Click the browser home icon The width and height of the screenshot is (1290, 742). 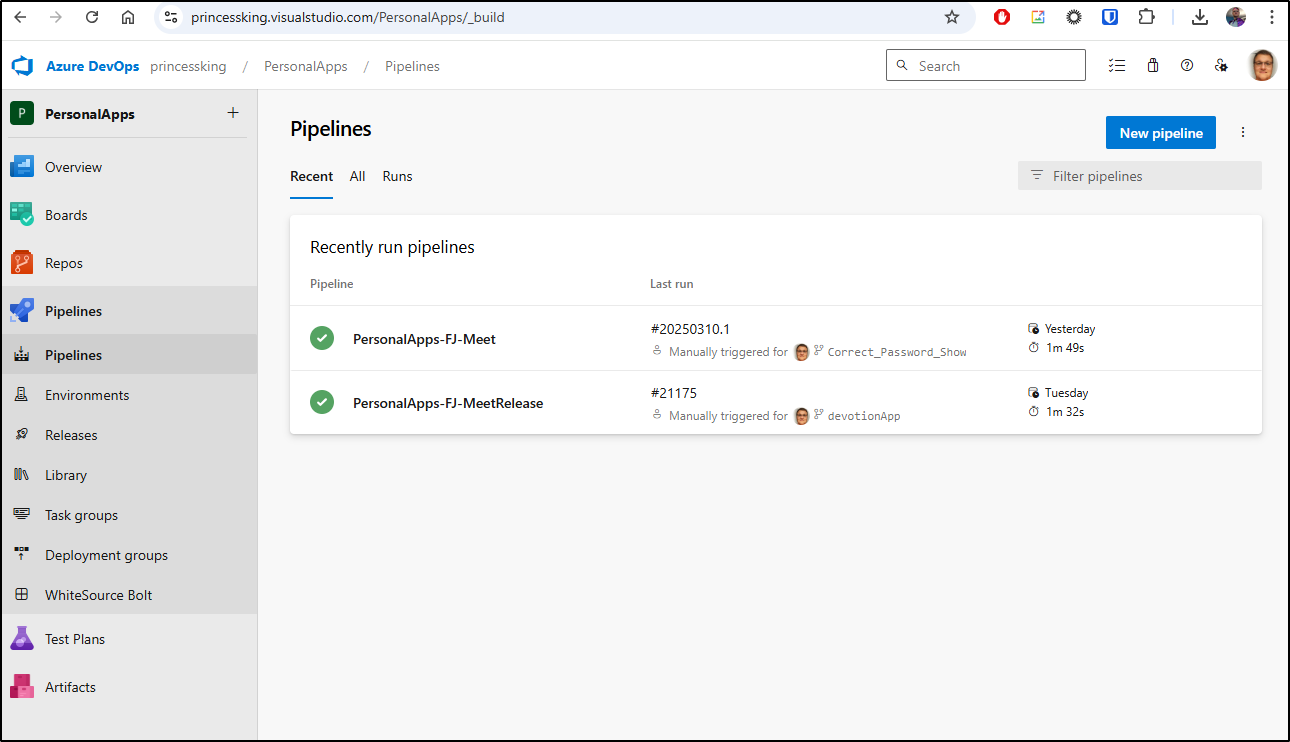click(x=128, y=17)
